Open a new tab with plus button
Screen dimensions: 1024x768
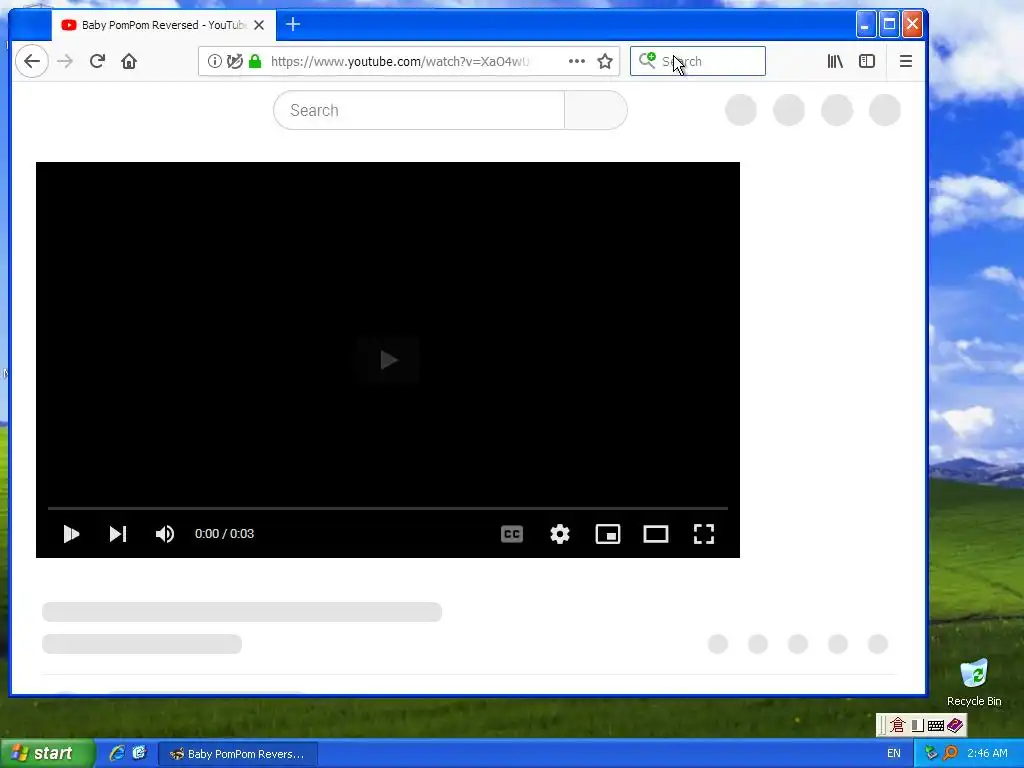[293, 25]
